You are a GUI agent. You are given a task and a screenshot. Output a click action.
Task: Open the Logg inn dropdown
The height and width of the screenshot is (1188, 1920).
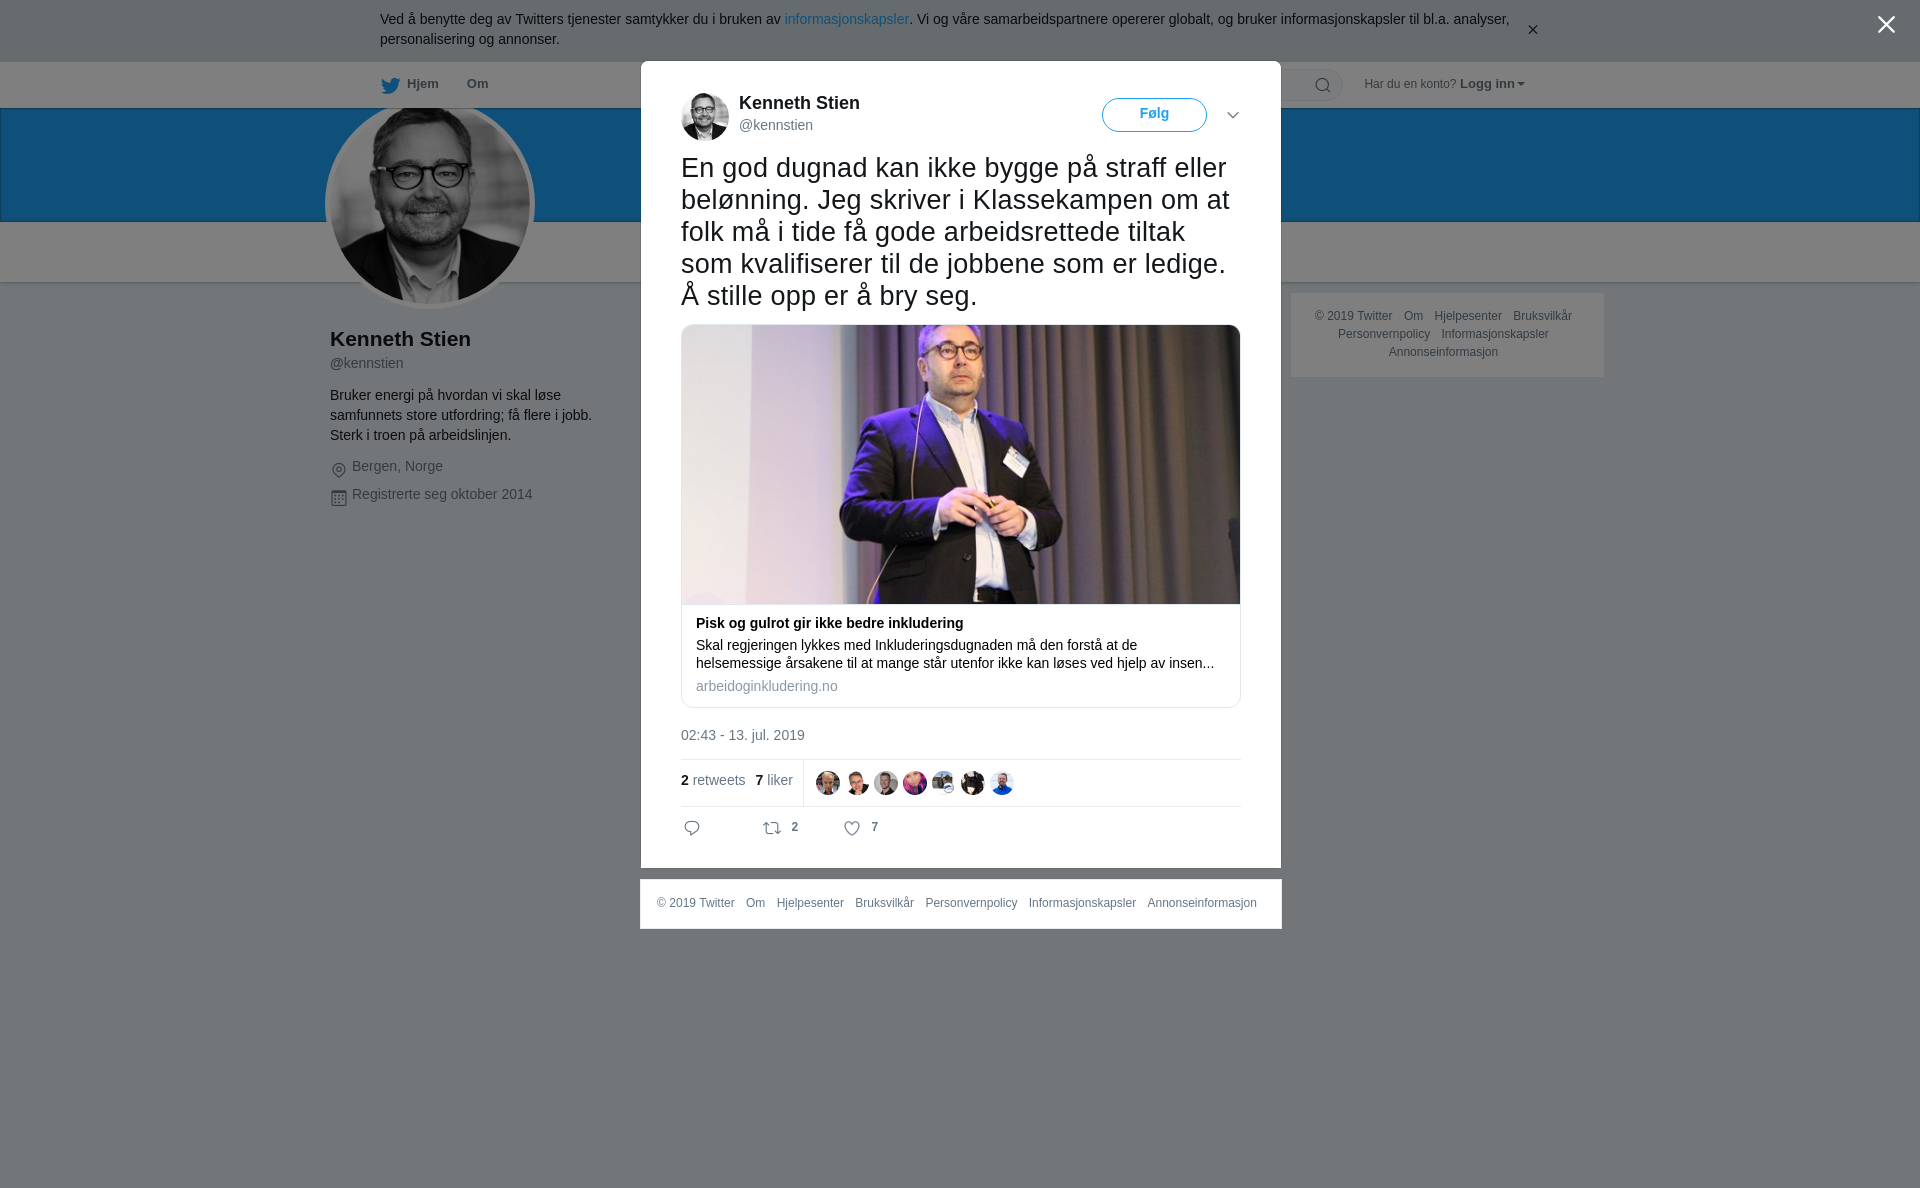point(1492,84)
